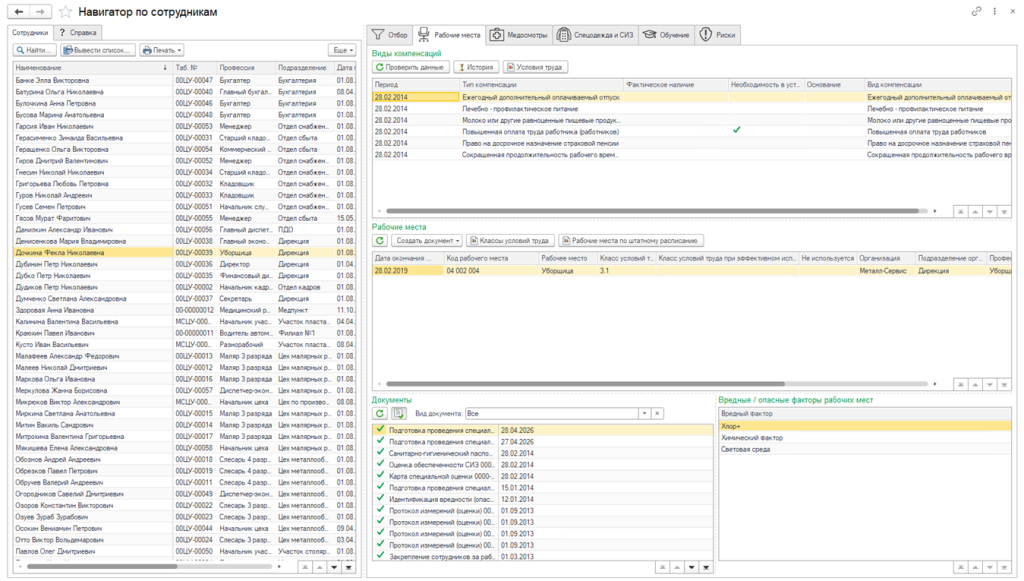Refresh the Рабочие места list
The height and width of the screenshot is (581, 1024).
coord(380,241)
